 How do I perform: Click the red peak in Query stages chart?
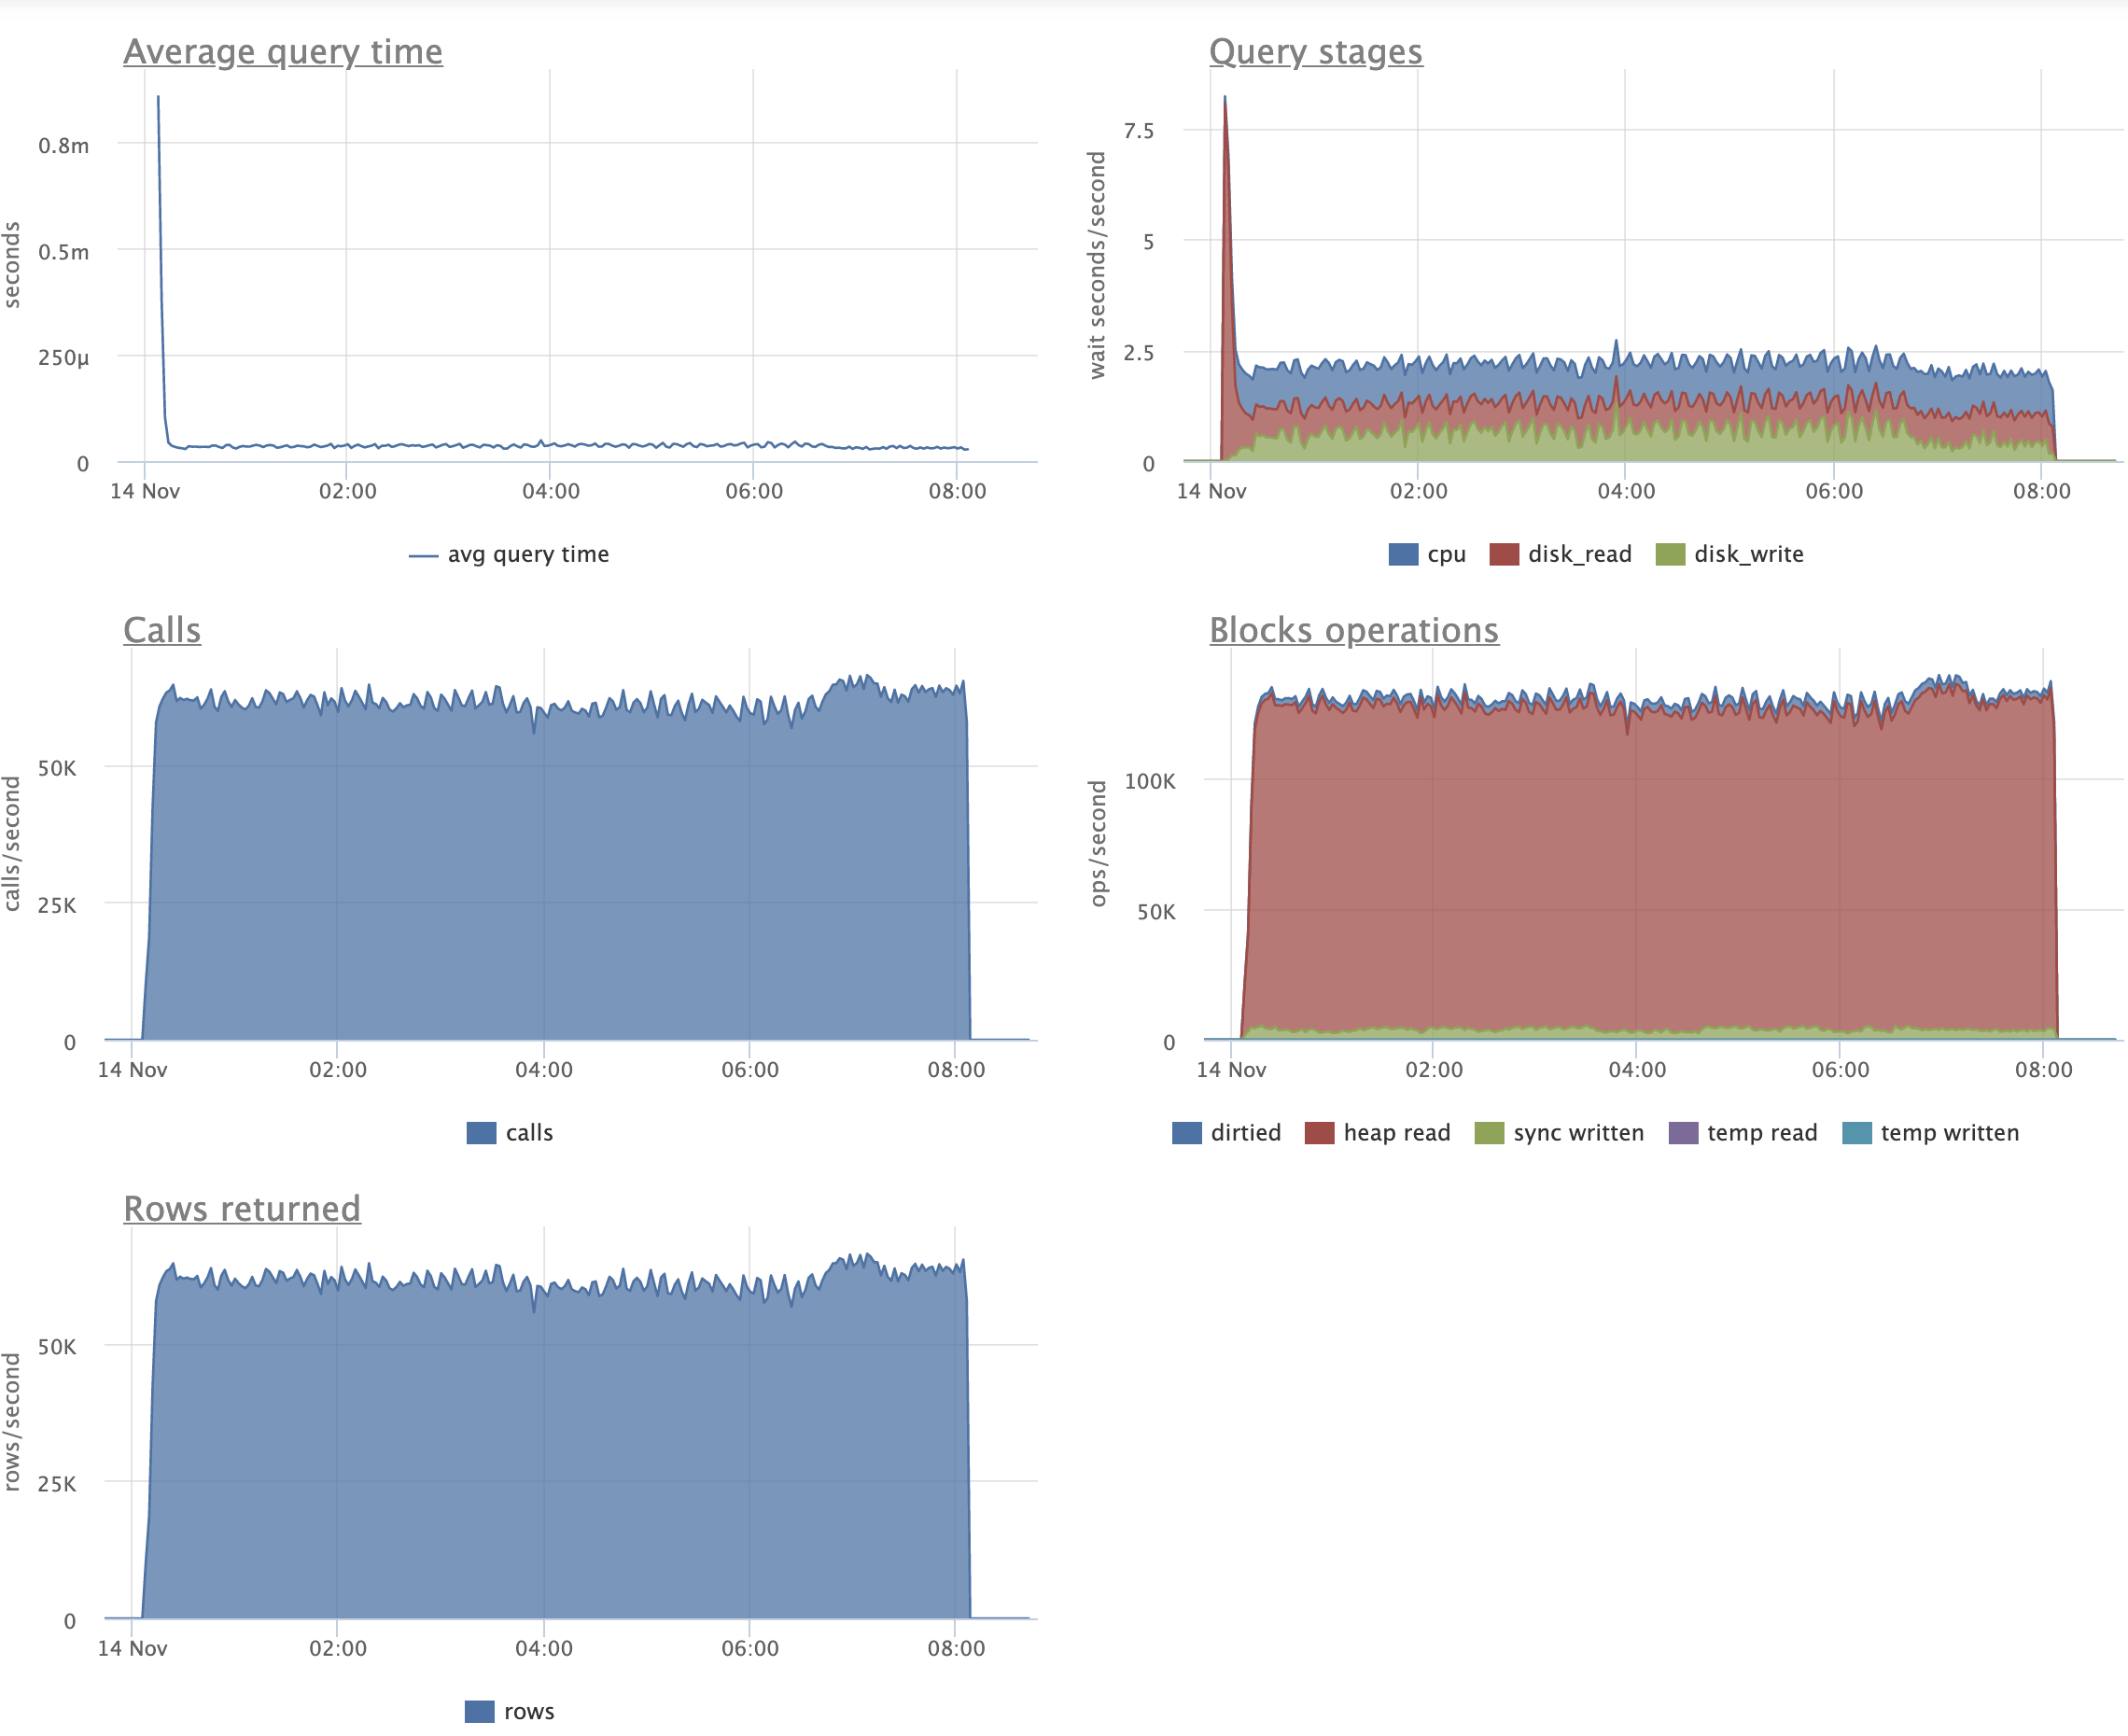point(1226,110)
